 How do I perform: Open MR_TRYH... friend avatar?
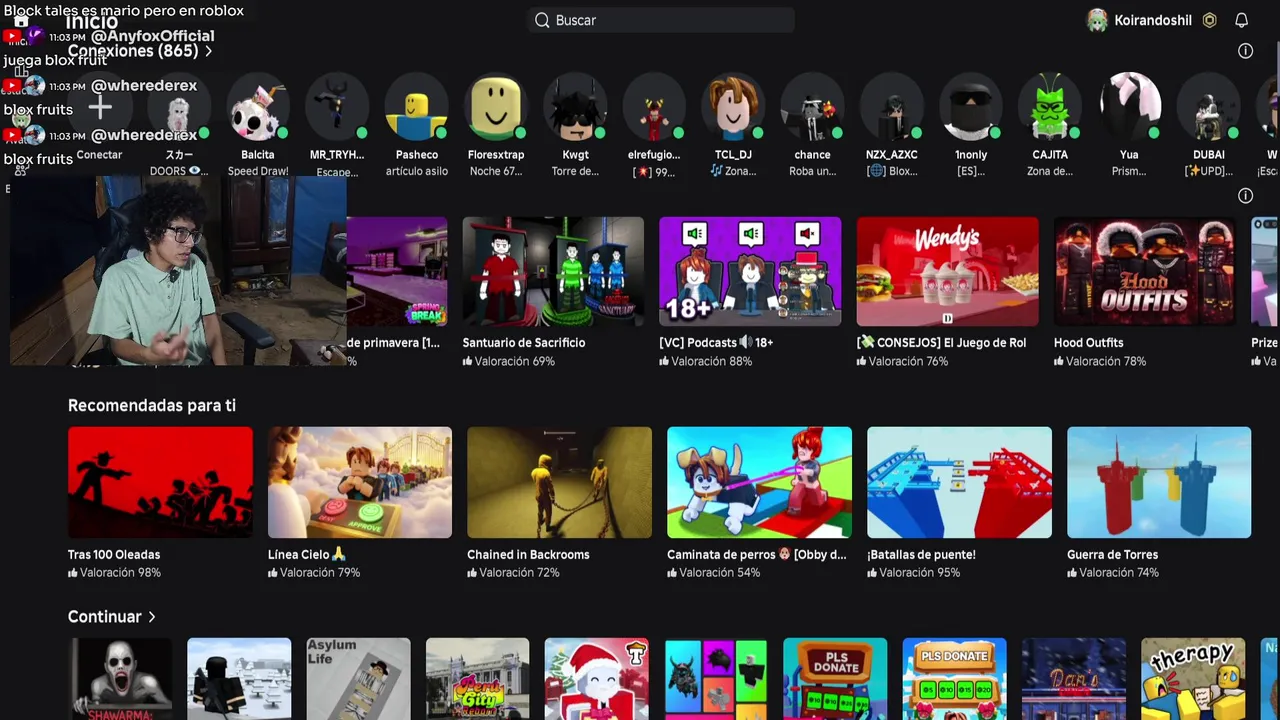[x=337, y=106]
